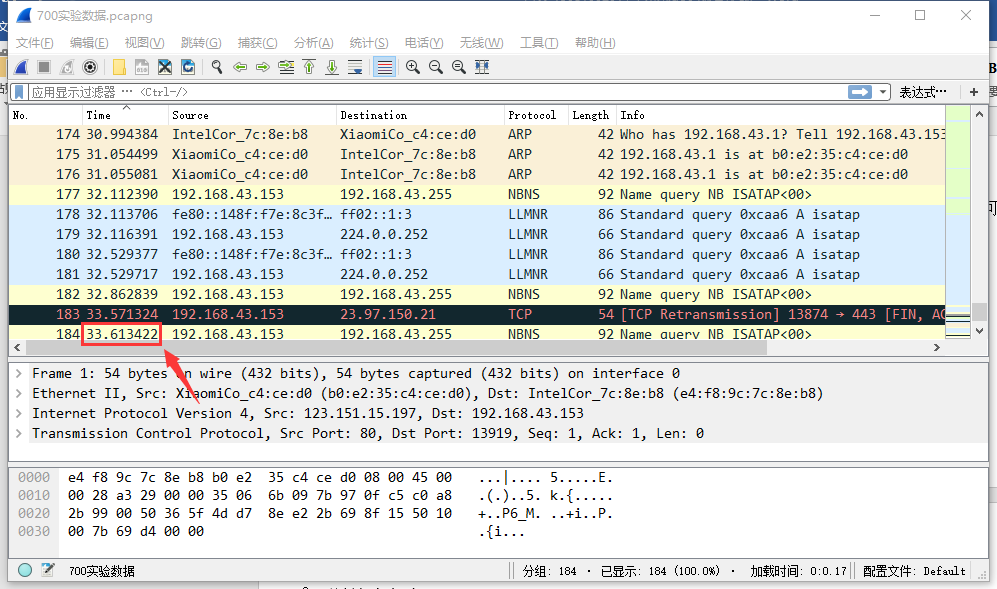
Task: Click the Restart current capture icon
Action: 67,67
